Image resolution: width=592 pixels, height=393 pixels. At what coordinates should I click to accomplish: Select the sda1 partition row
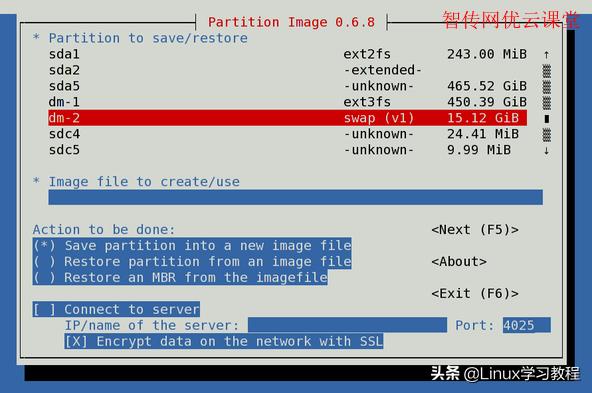point(288,54)
